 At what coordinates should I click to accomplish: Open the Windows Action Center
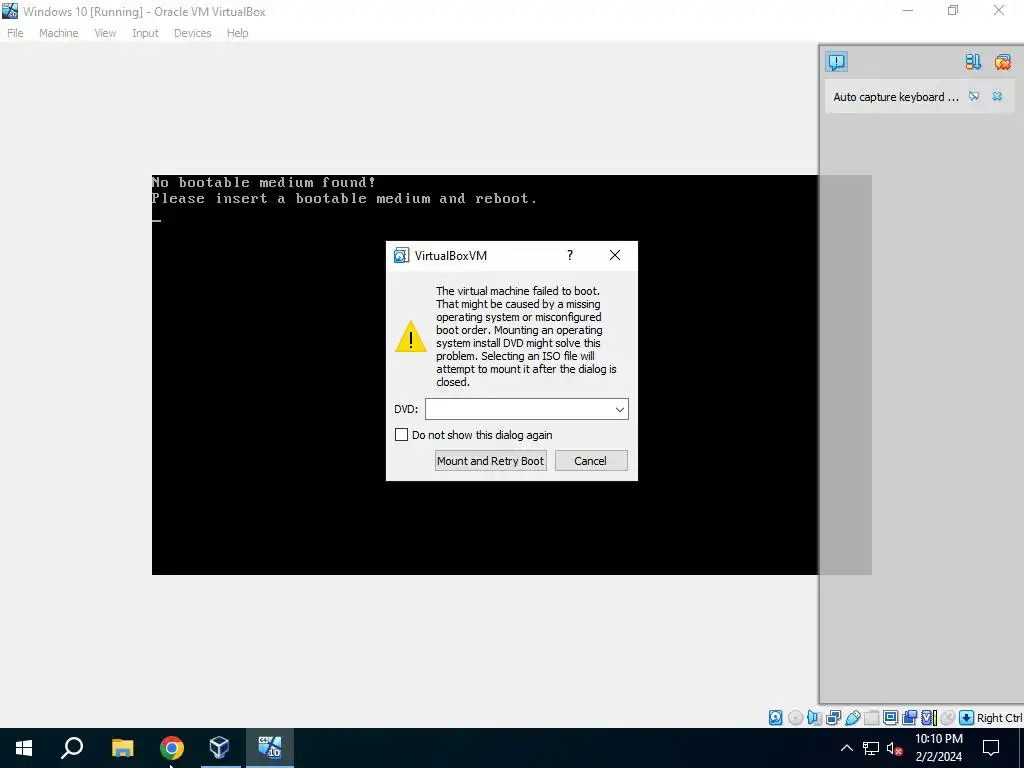(x=991, y=748)
